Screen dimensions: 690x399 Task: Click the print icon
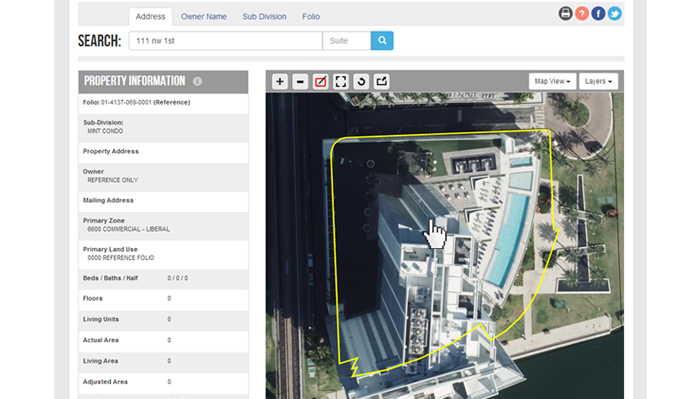pos(565,14)
